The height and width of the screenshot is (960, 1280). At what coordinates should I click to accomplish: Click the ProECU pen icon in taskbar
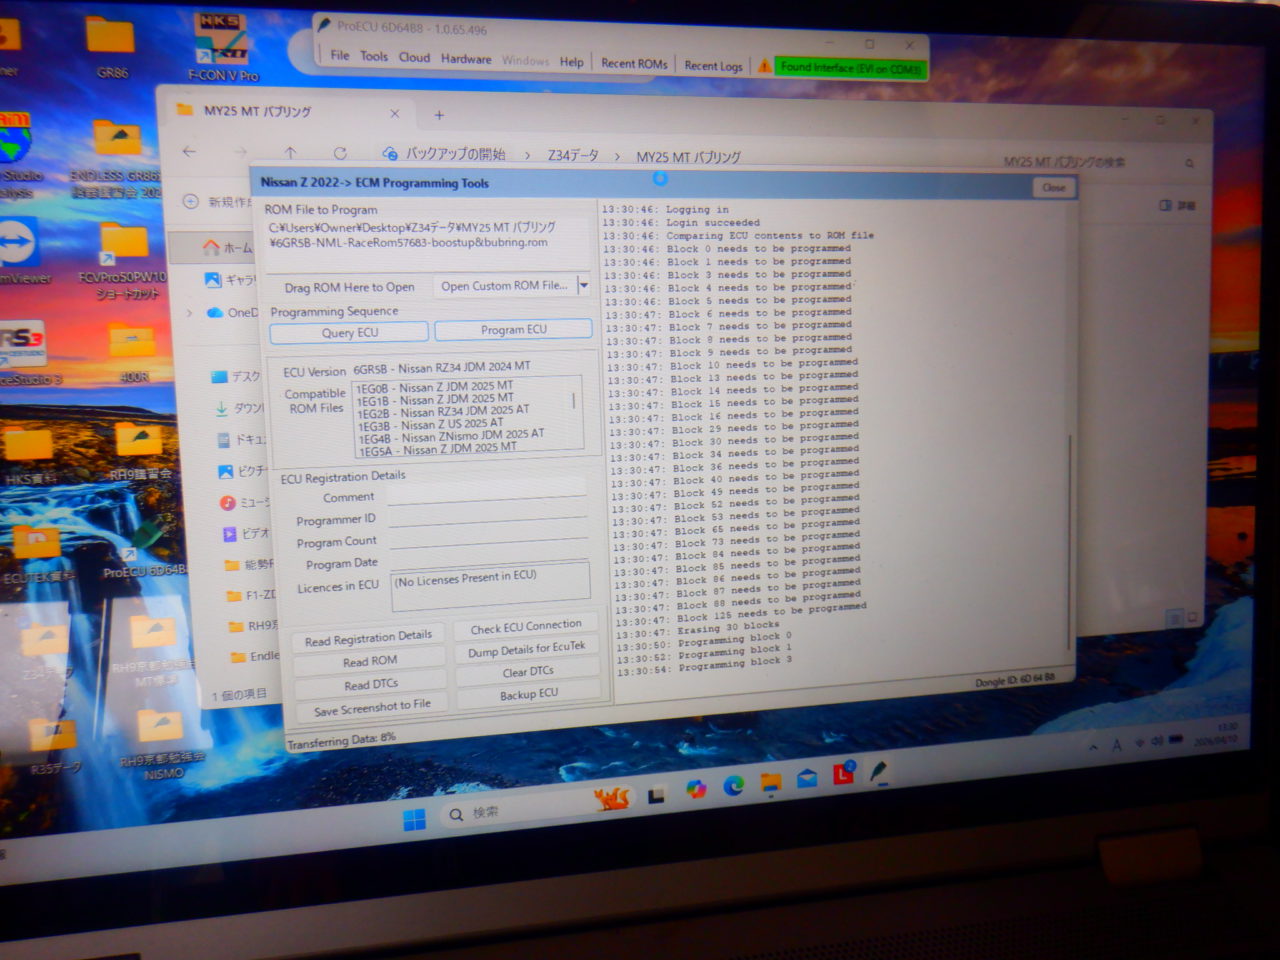[x=878, y=772]
